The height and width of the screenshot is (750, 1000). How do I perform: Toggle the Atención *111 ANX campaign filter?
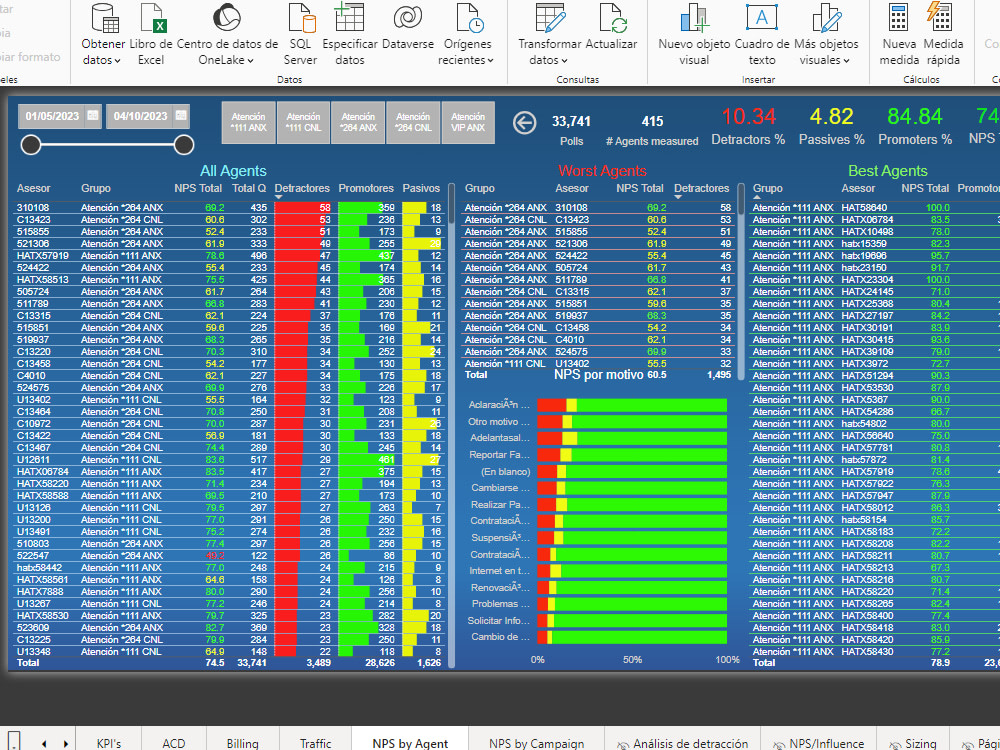[x=248, y=122]
